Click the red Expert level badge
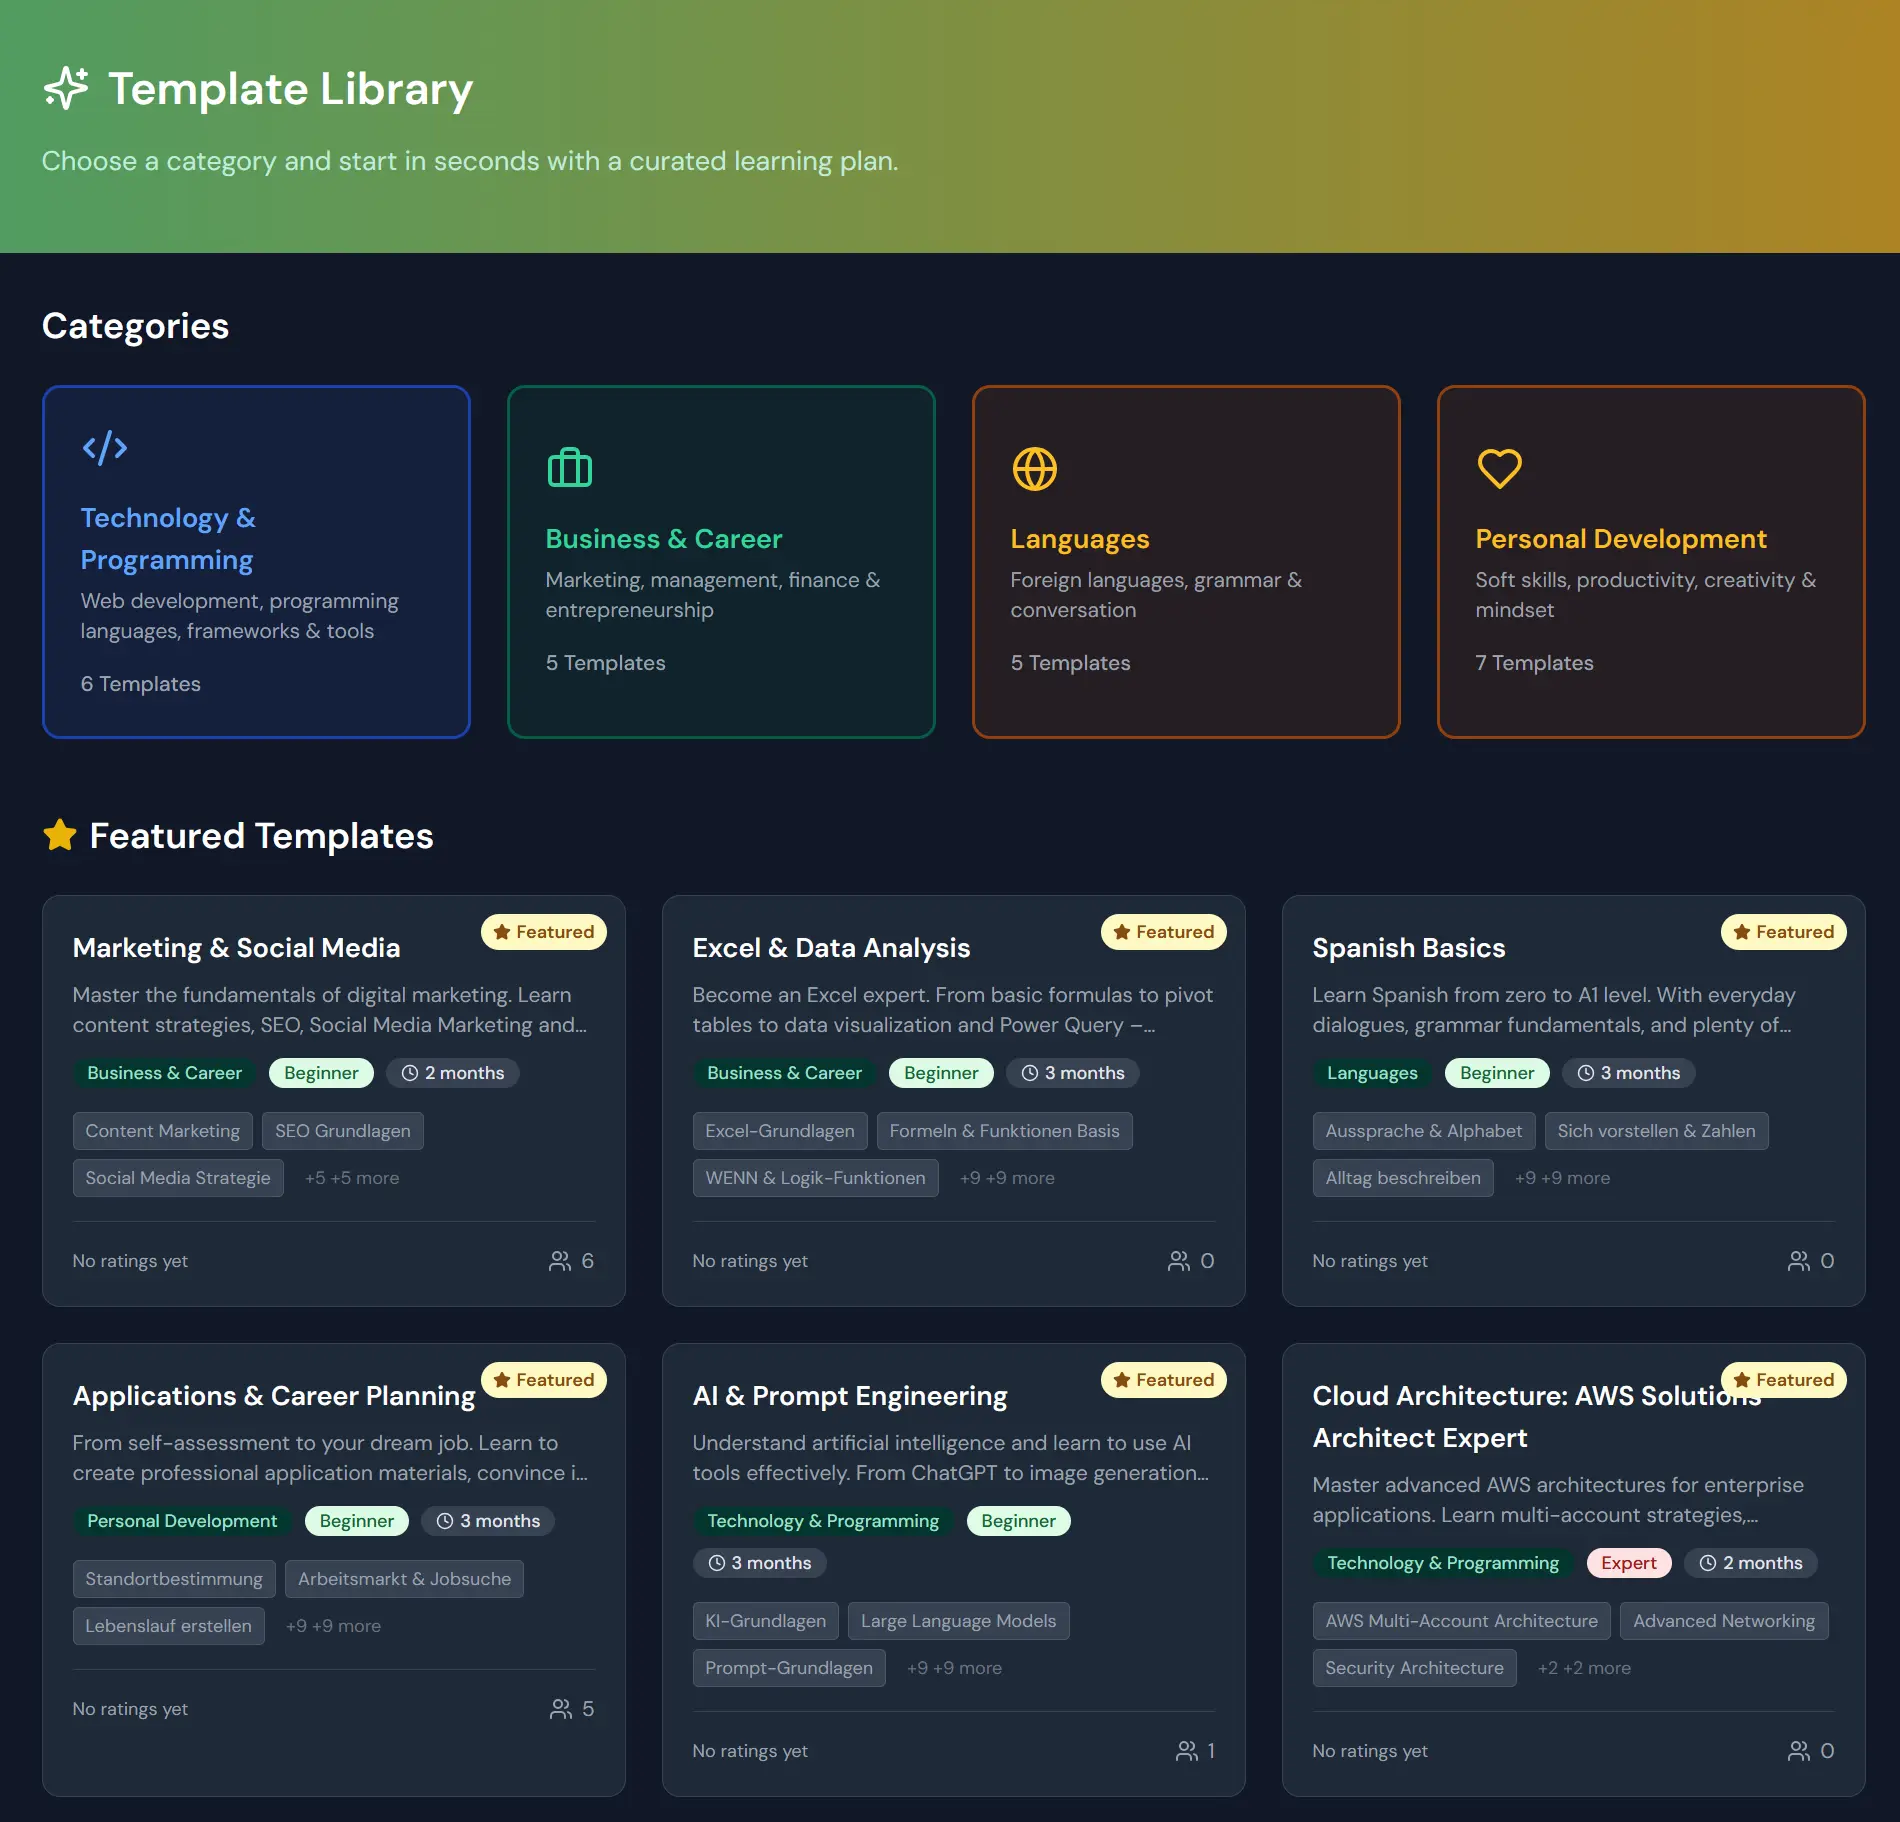1900x1822 pixels. coord(1629,1563)
